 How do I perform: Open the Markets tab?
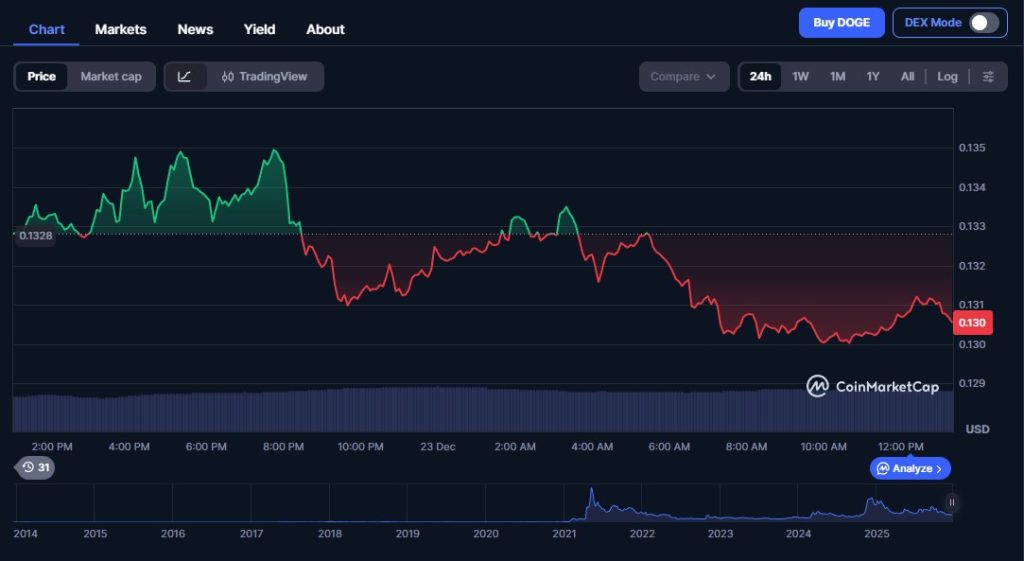[120, 29]
